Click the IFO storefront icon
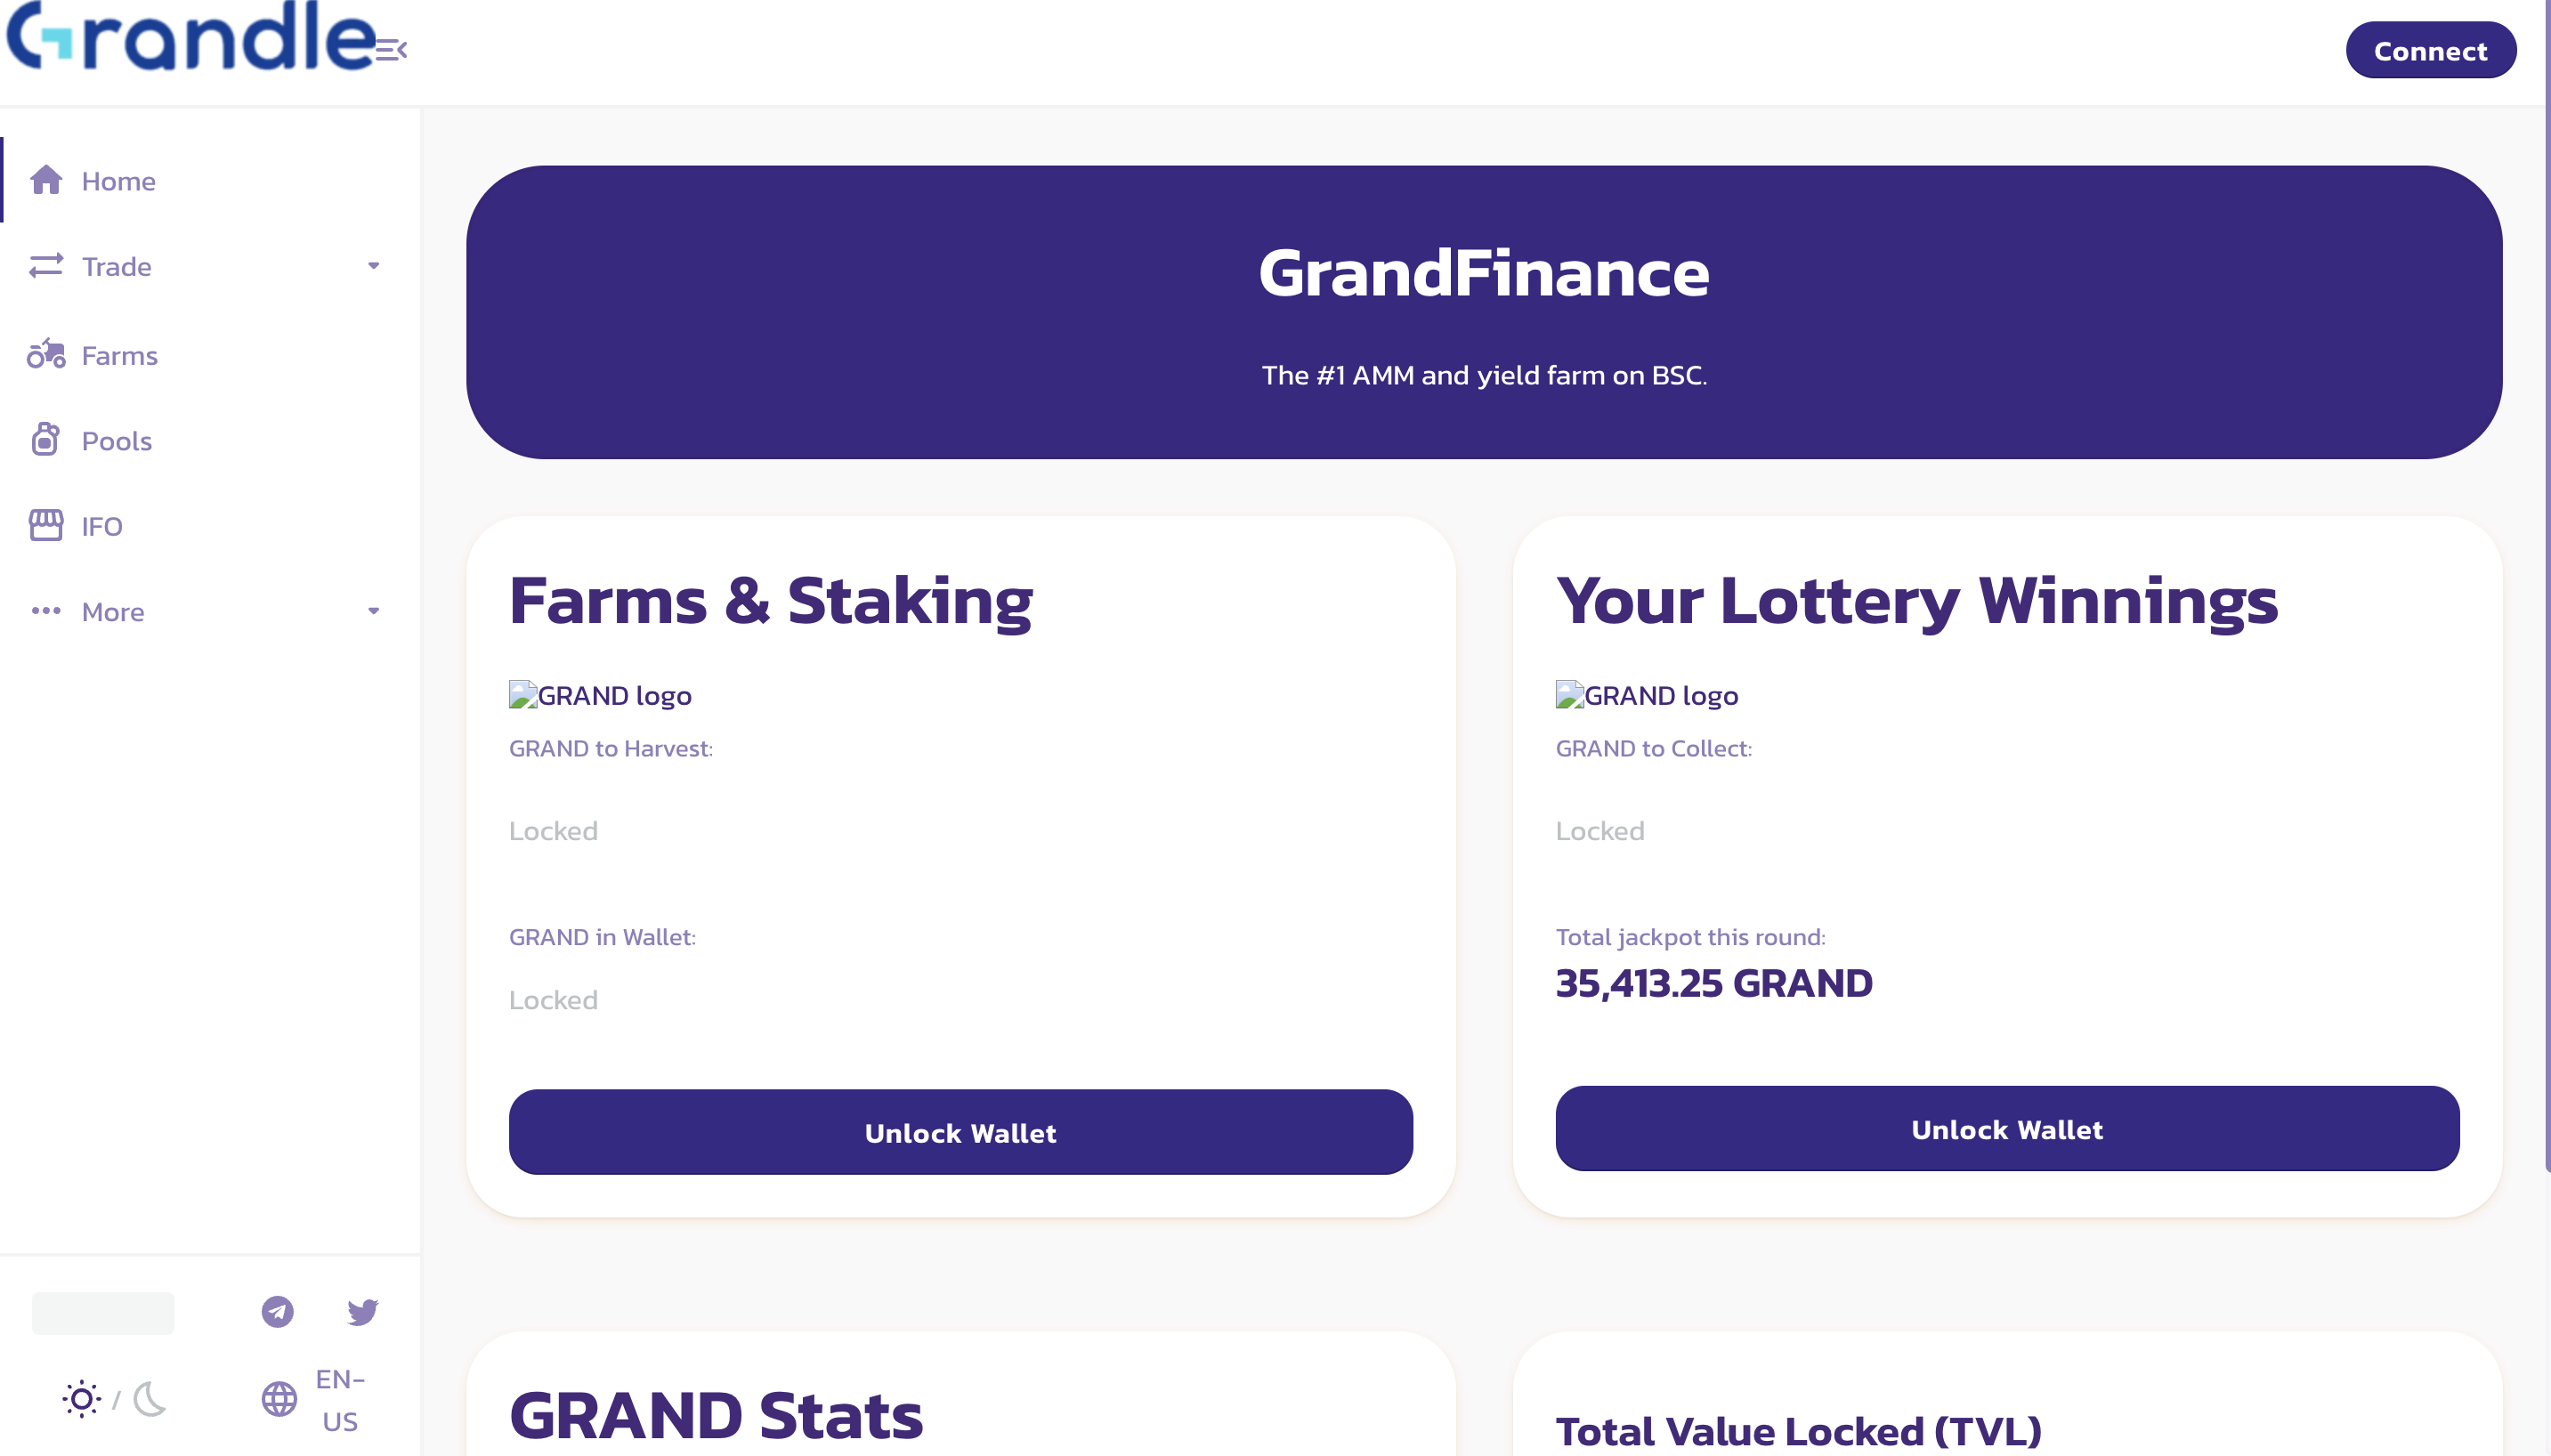 tap(46, 525)
